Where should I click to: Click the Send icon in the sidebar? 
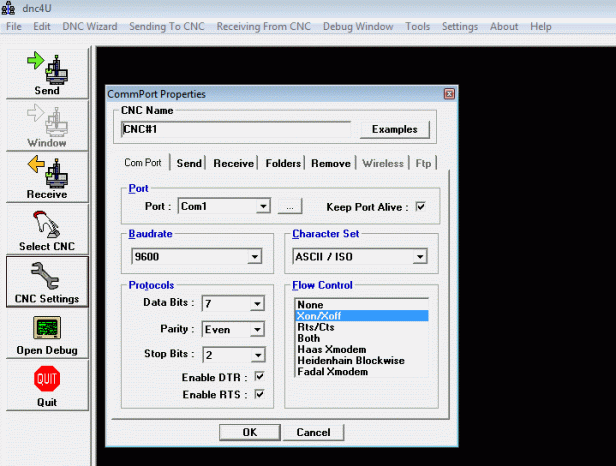pos(46,68)
